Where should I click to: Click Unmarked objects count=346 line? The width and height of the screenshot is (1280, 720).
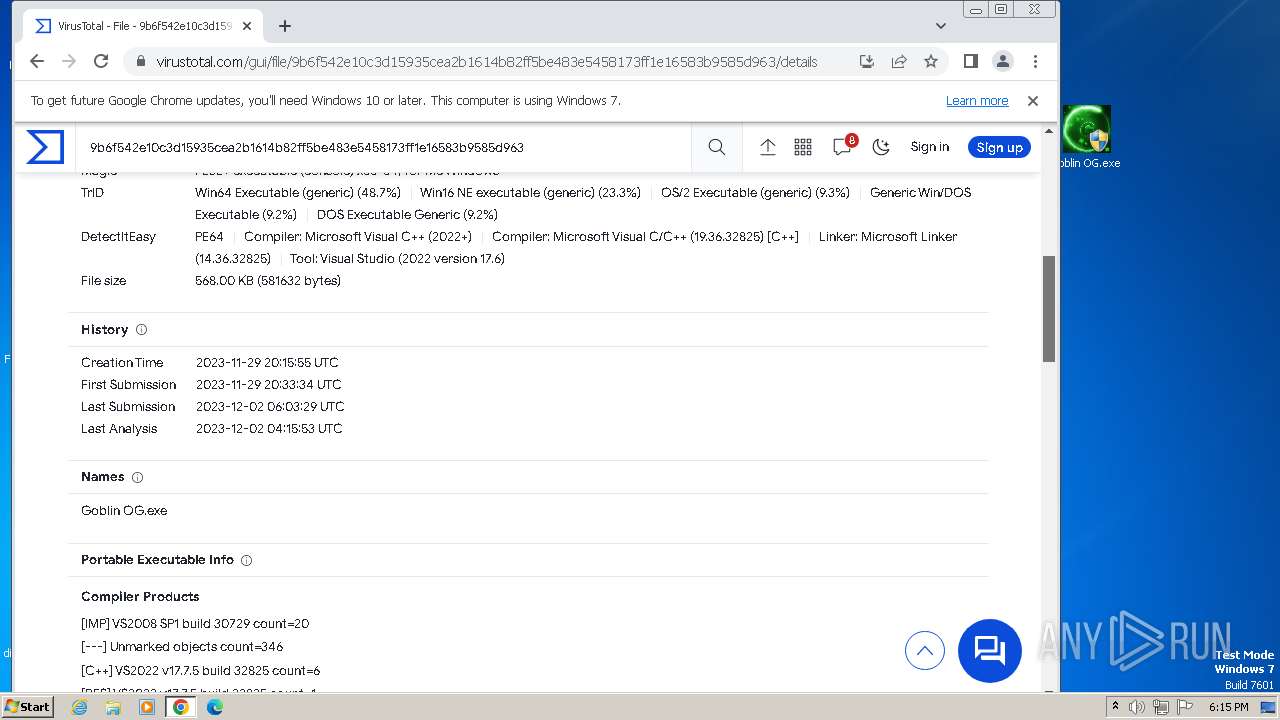pyautogui.click(x=182, y=647)
